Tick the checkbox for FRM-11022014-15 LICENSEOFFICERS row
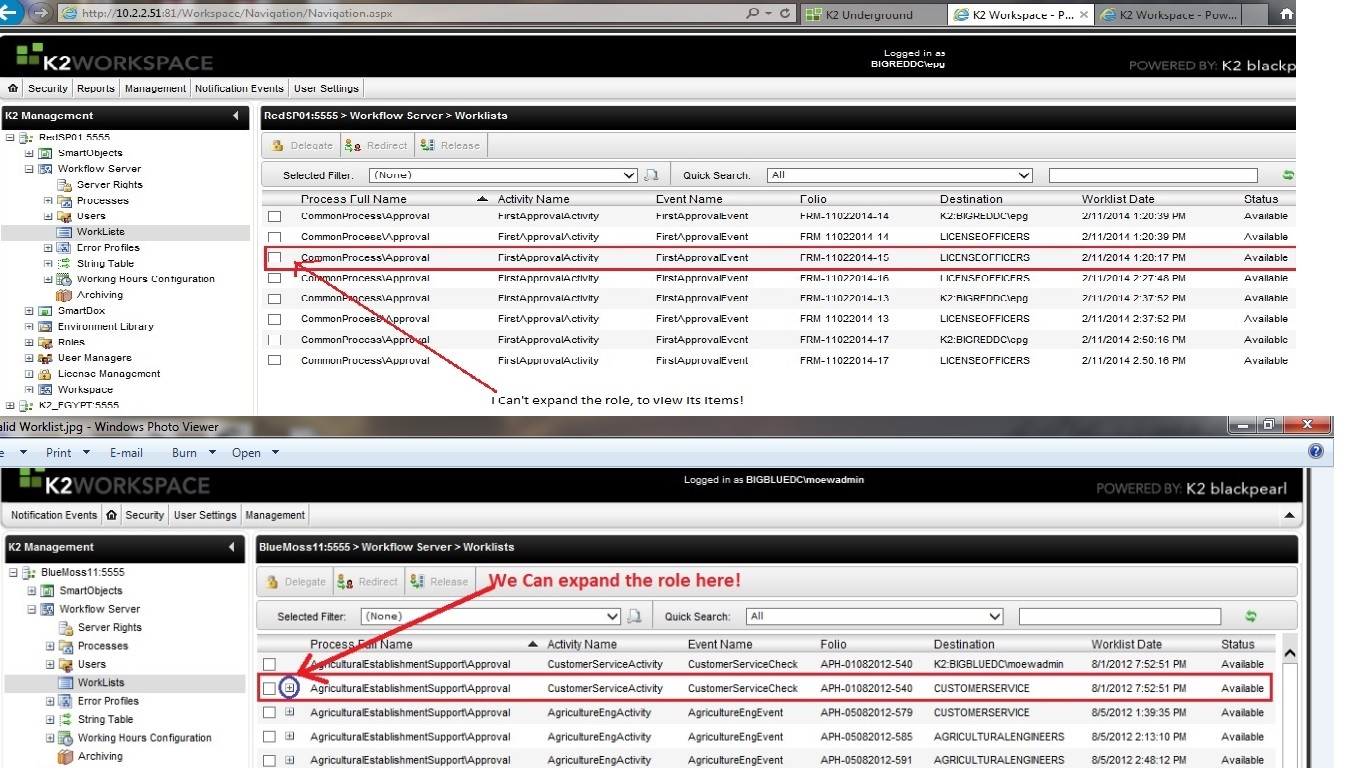Screen dimensions: 1366x768 click(x=274, y=258)
